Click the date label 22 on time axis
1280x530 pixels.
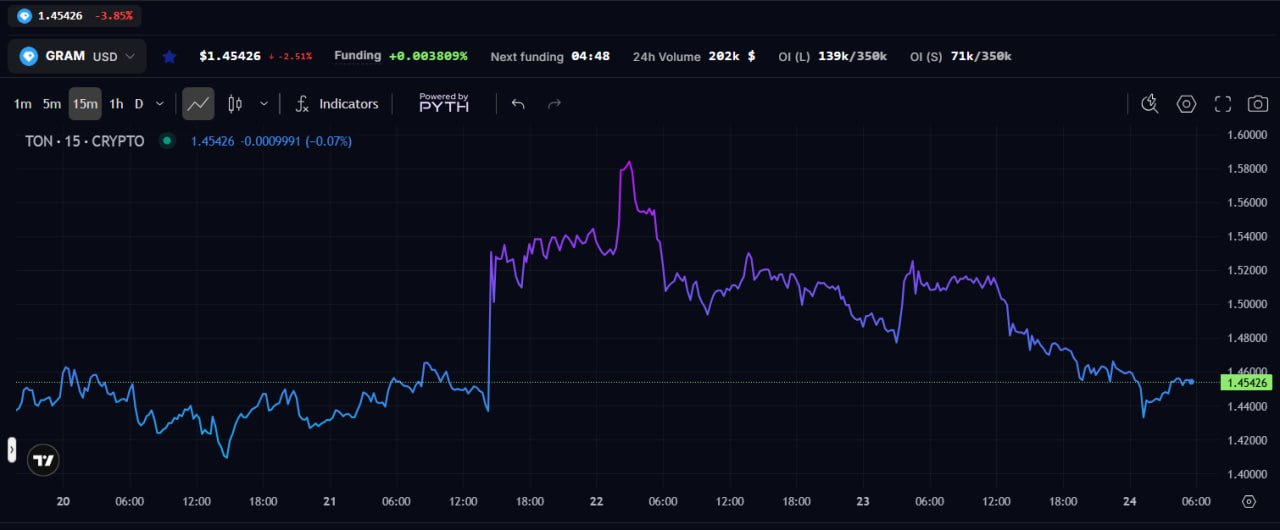pyautogui.click(x=596, y=501)
